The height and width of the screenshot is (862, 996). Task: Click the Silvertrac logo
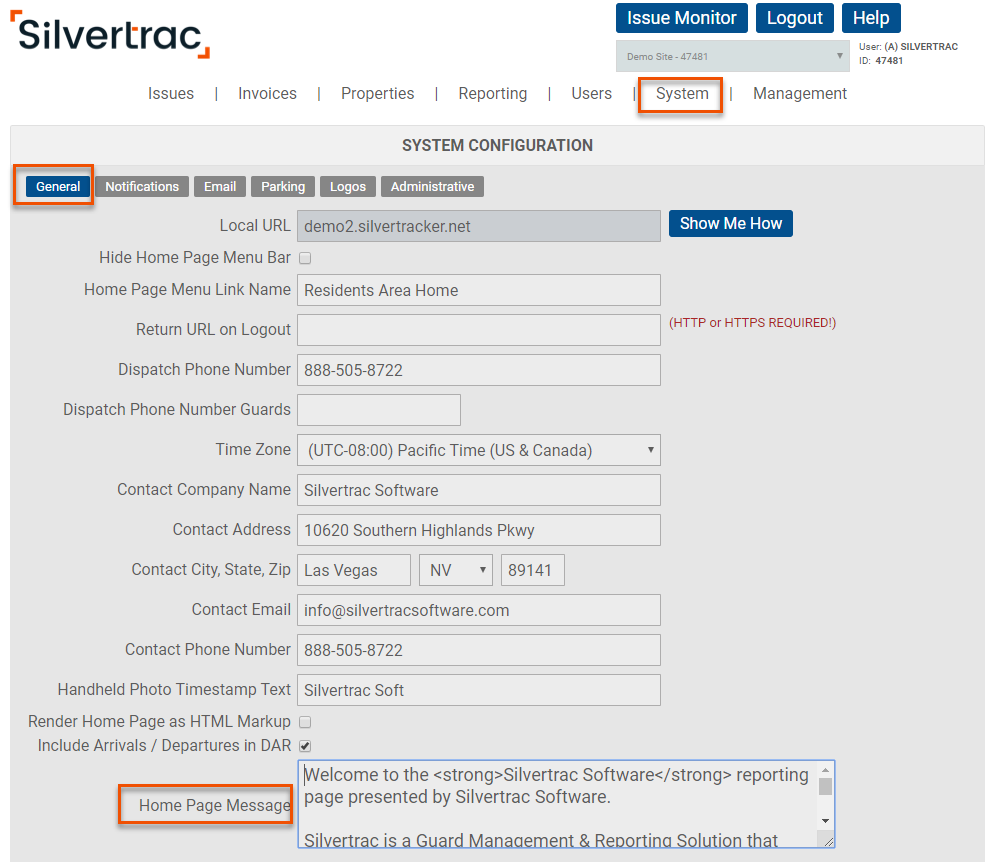pos(110,34)
